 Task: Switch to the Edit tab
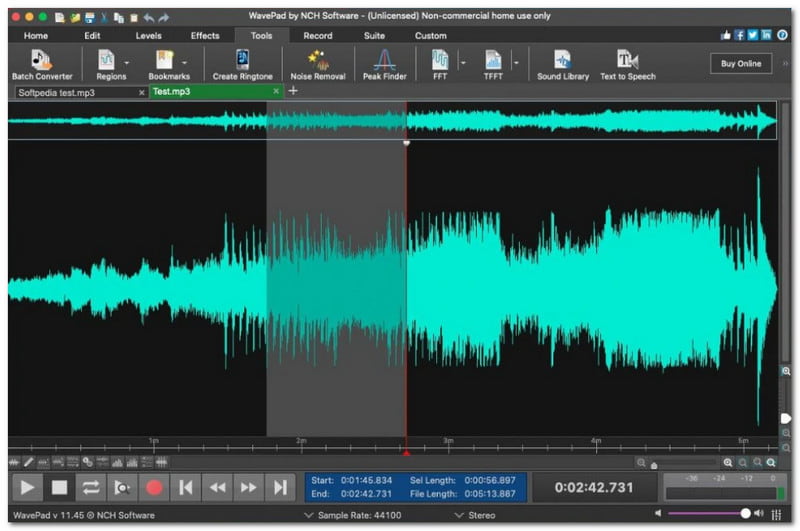(x=92, y=36)
